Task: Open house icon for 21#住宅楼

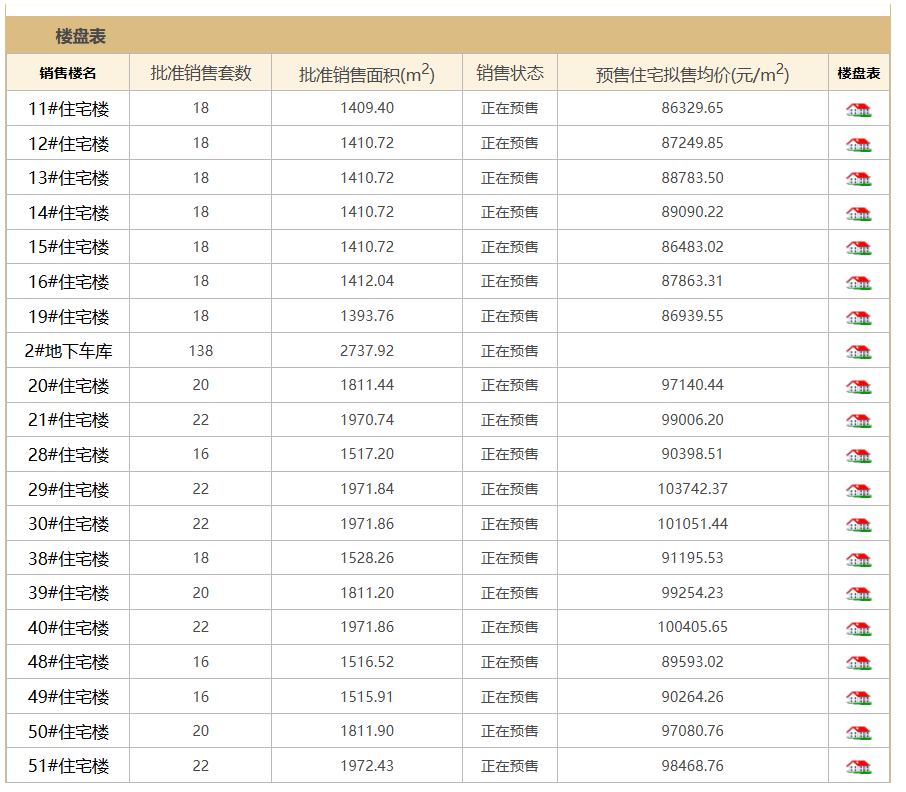Action: [x=858, y=421]
